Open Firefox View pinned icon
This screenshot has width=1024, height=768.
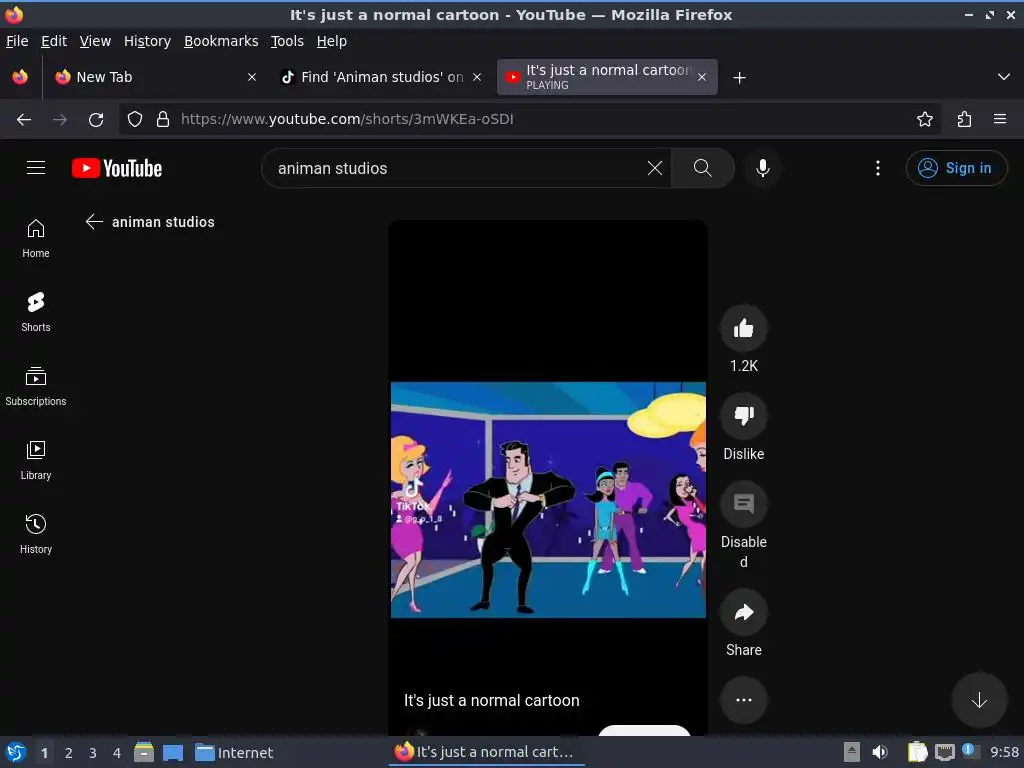(x=20, y=77)
